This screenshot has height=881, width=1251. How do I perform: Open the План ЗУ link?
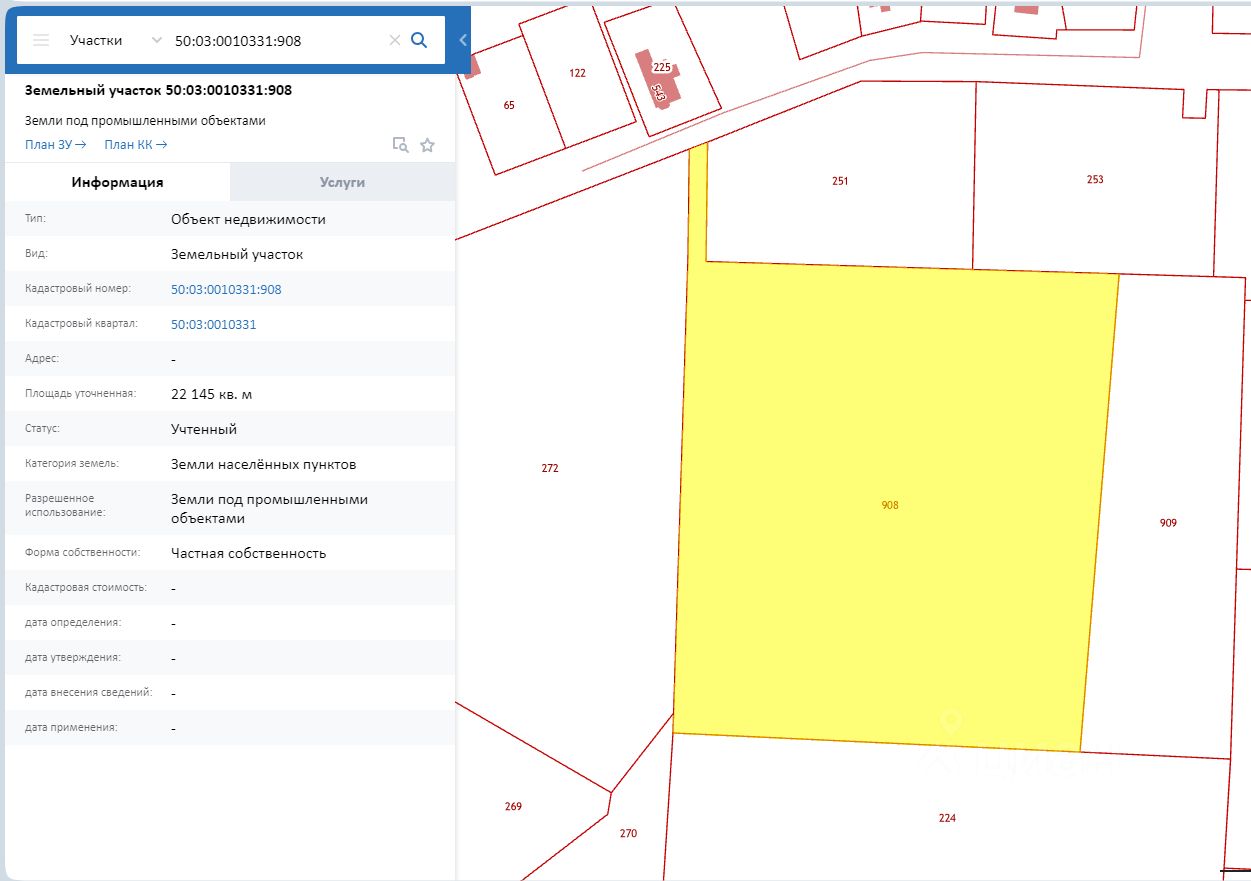pyautogui.click(x=55, y=145)
